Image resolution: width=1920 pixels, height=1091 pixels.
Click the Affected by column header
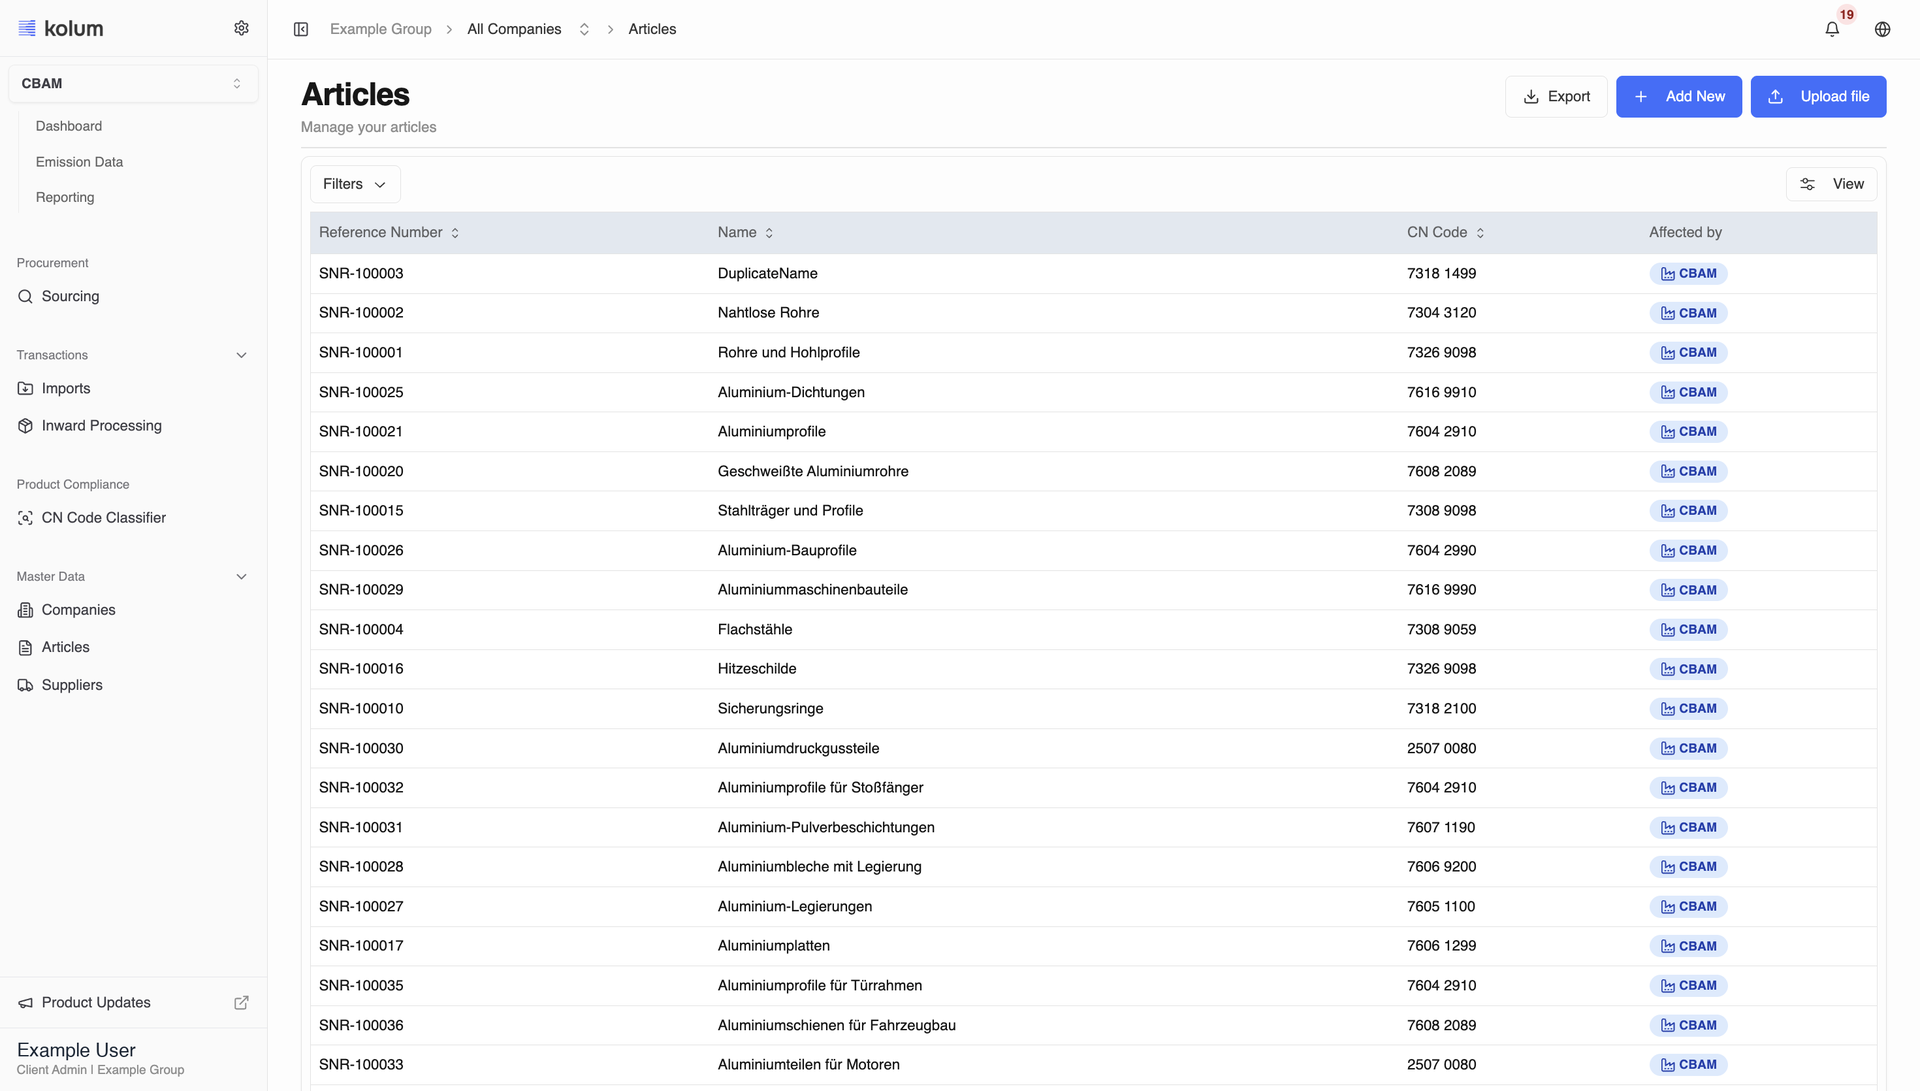(1685, 232)
